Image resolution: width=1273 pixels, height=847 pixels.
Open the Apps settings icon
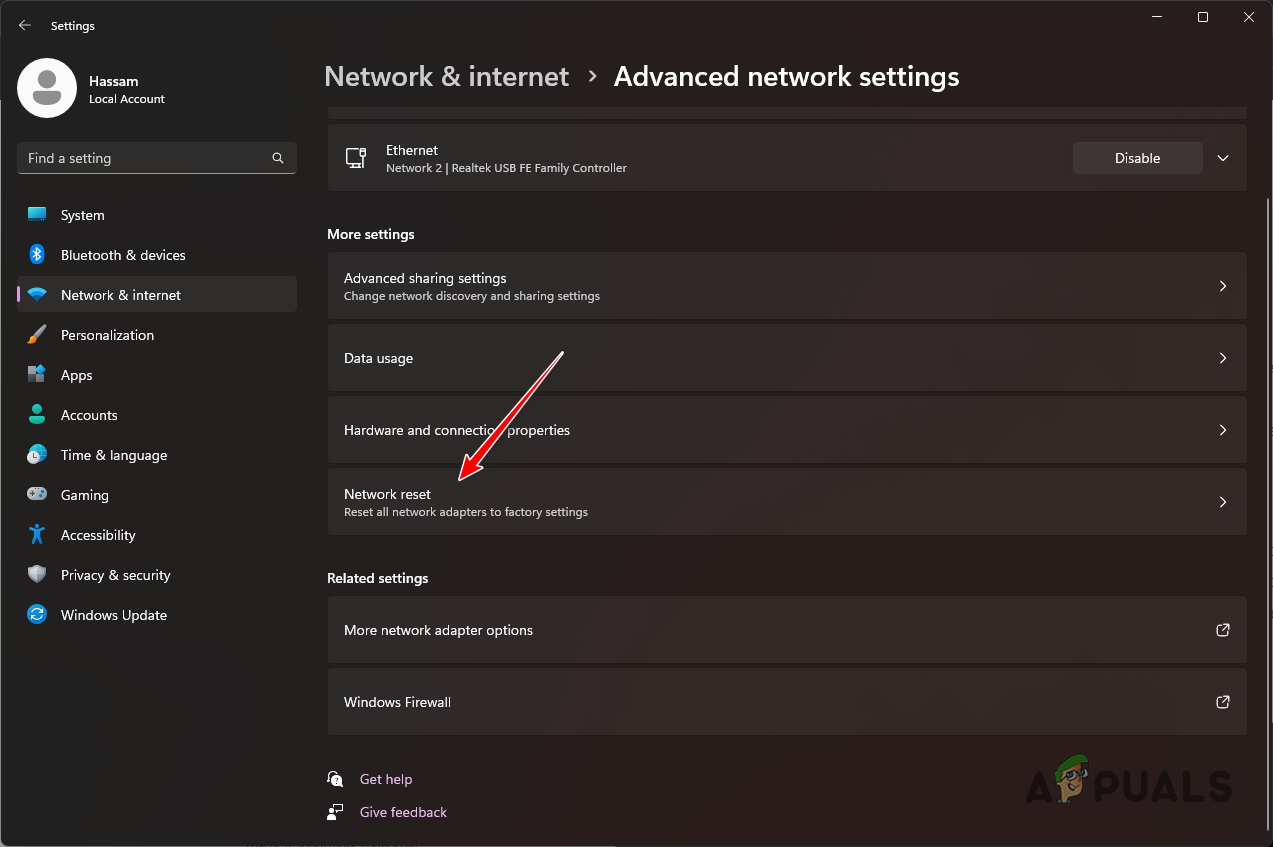(36, 374)
